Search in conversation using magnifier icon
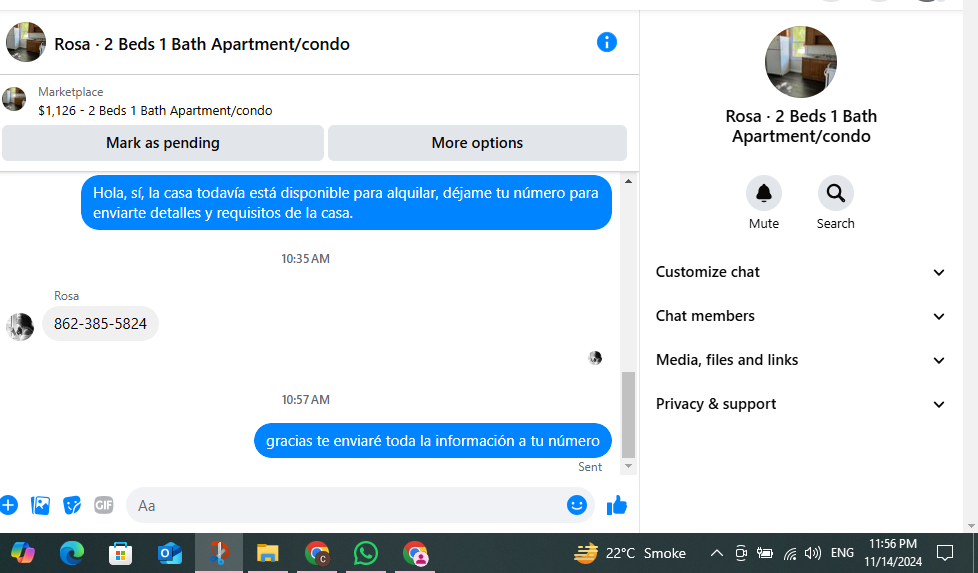Image resolution: width=978 pixels, height=573 pixels. coord(835,193)
